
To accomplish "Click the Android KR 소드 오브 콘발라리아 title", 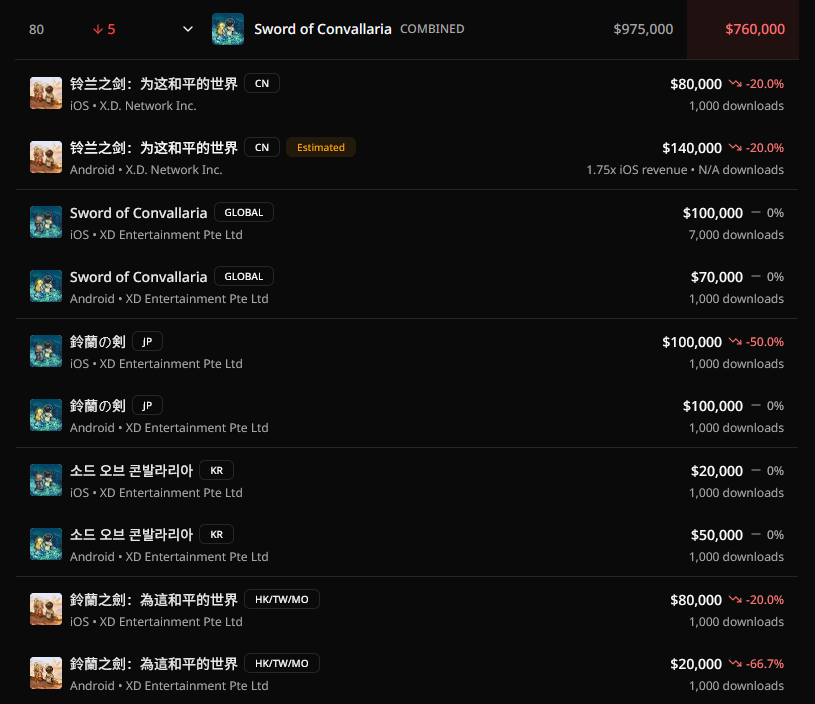I will click(x=132, y=534).
